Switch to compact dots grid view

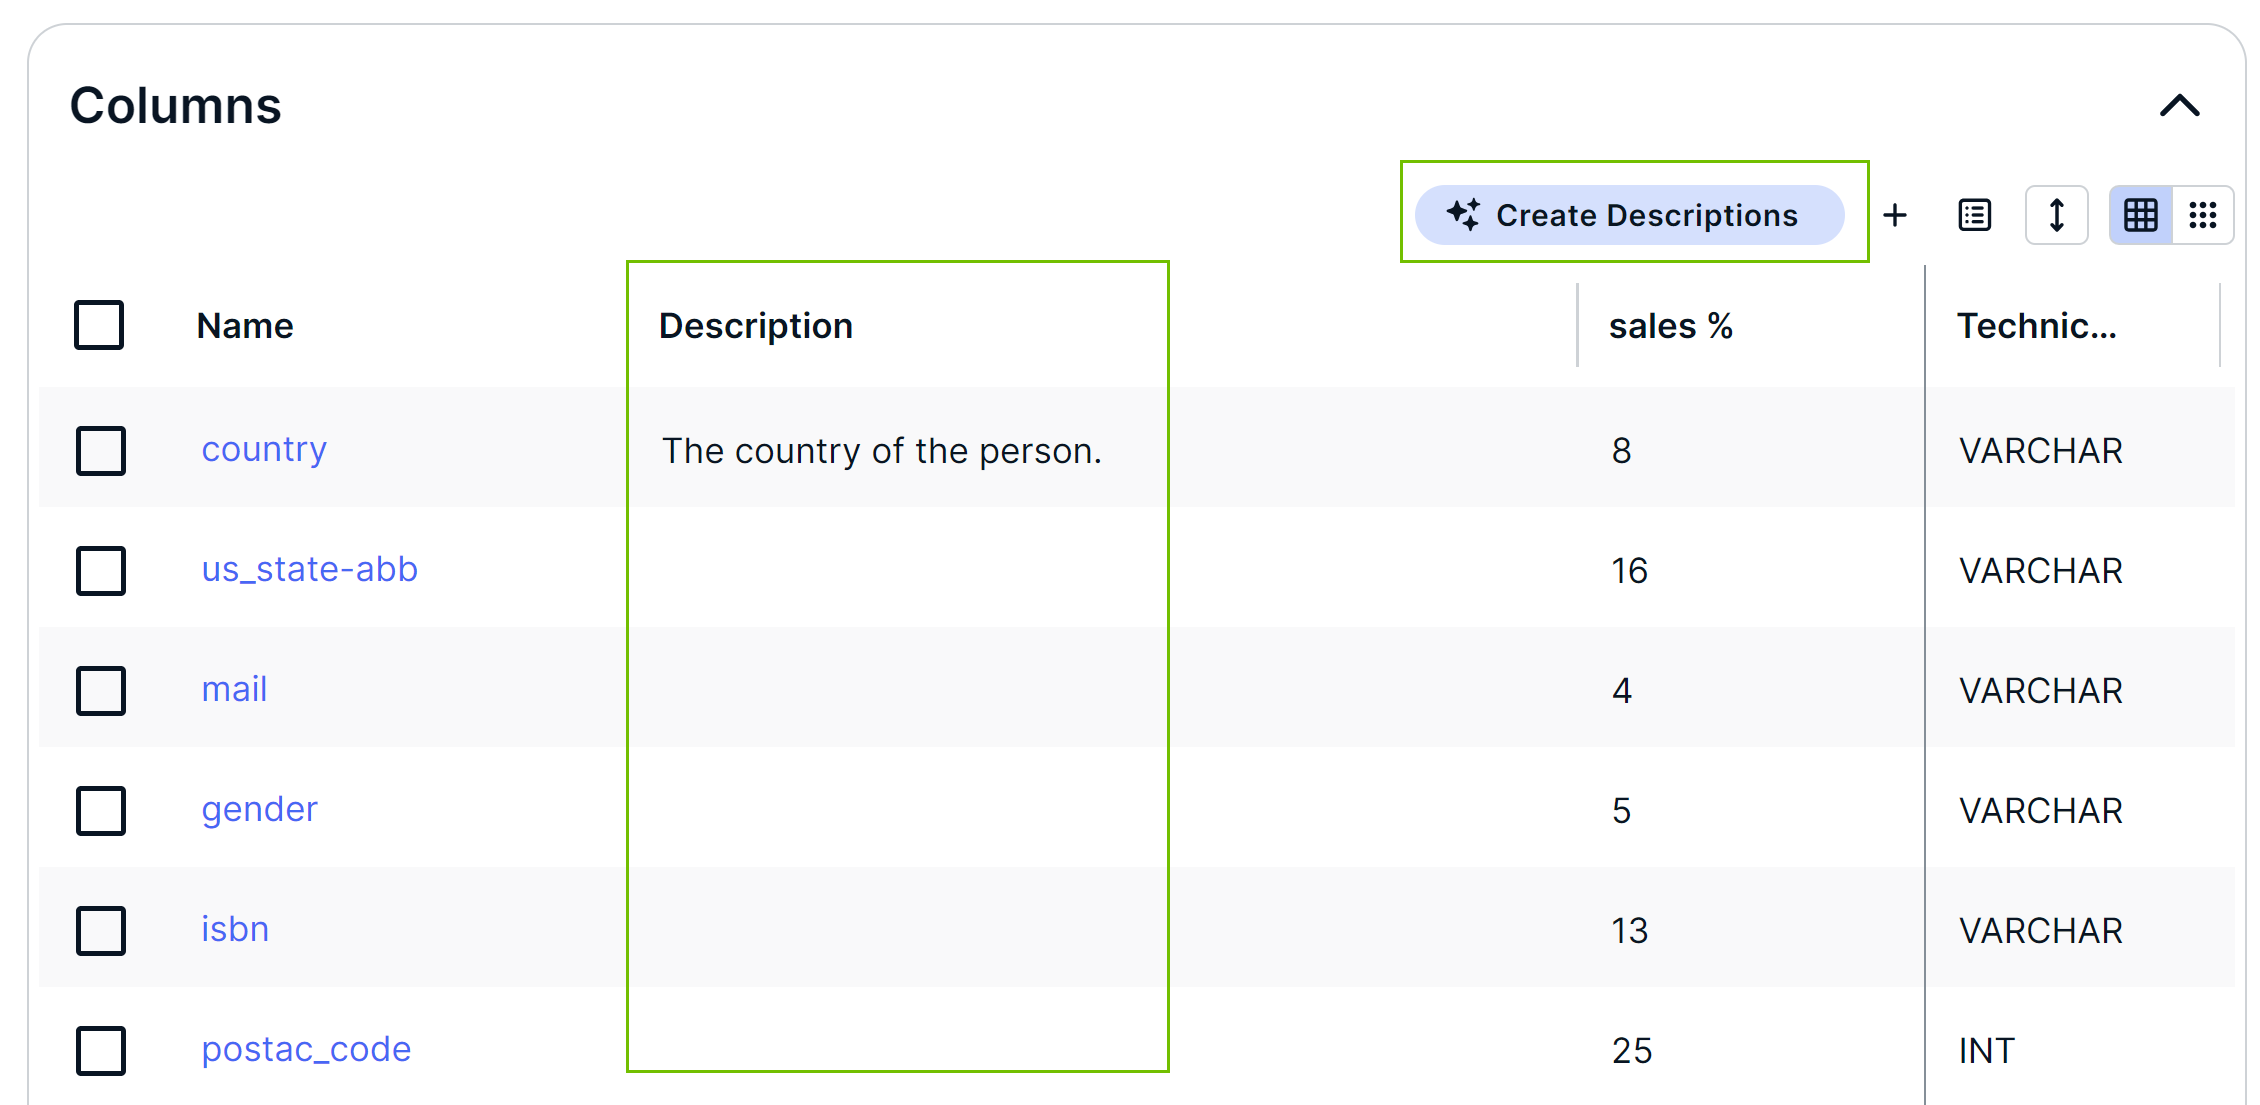2202,215
